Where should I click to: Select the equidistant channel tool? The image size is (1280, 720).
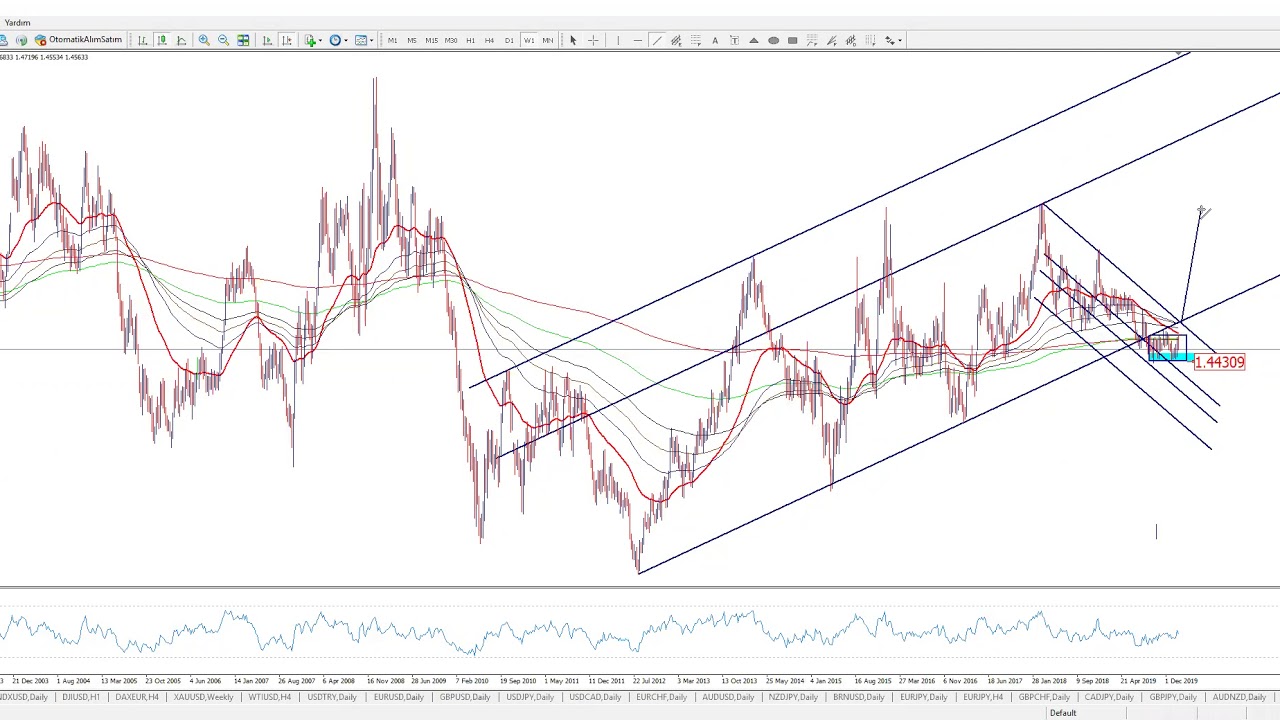coord(676,40)
